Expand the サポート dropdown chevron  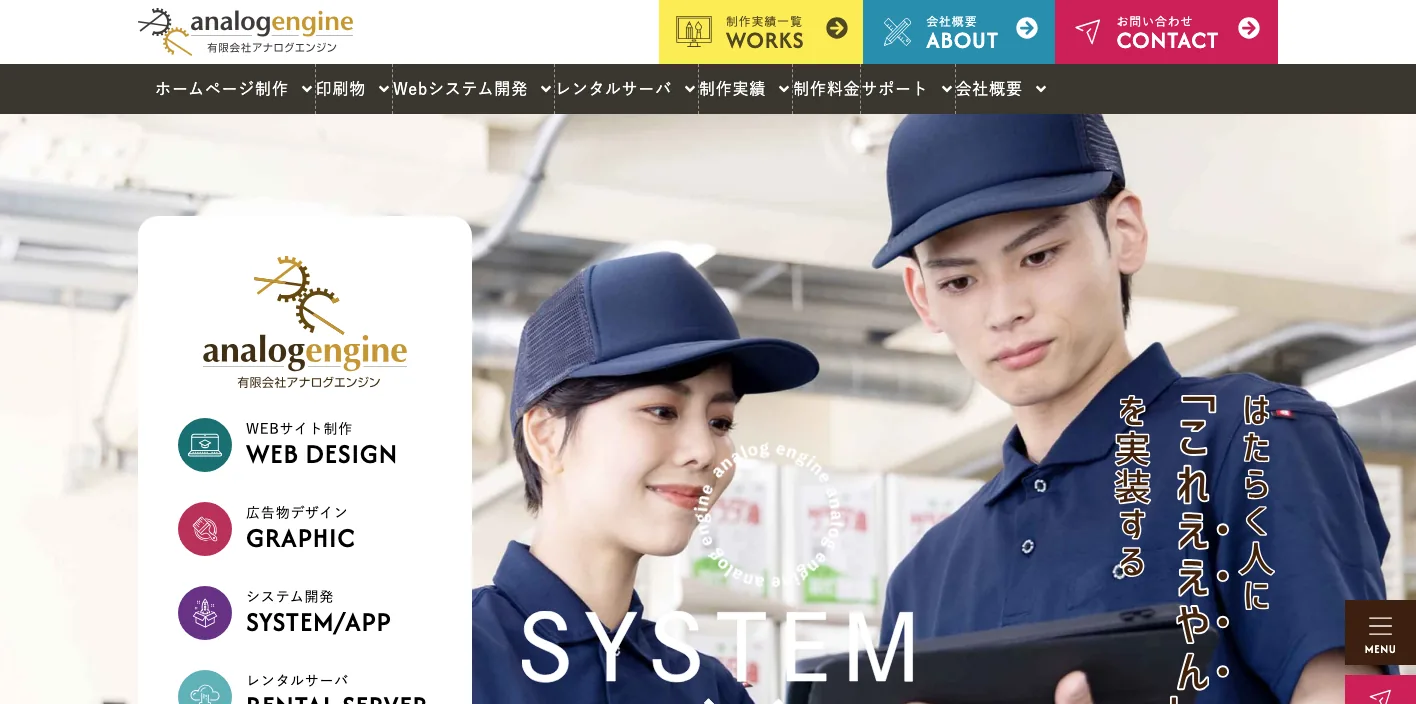click(x=946, y=89)
